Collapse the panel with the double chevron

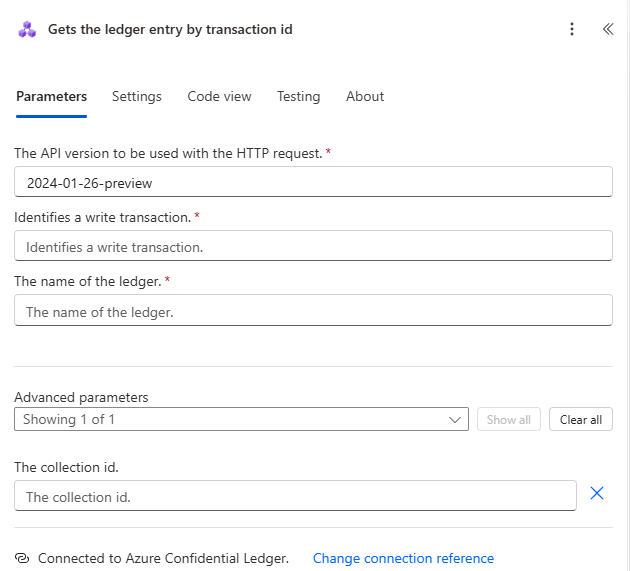tap(607, 29)
